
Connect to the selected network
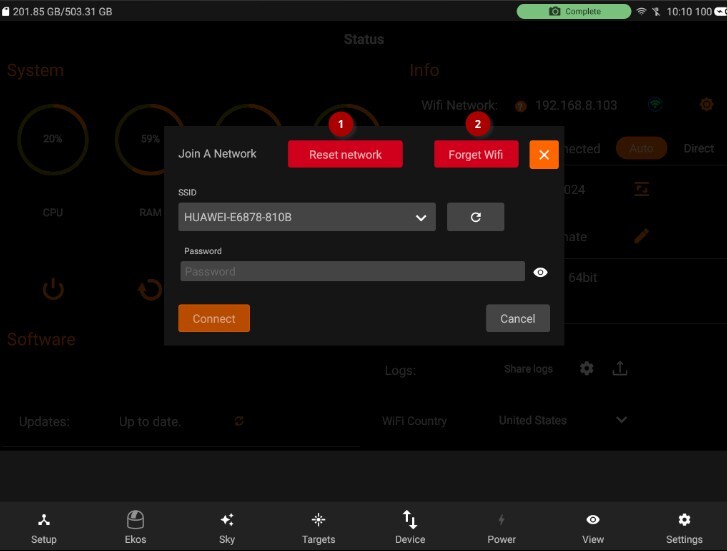click(x=214, y=318)
